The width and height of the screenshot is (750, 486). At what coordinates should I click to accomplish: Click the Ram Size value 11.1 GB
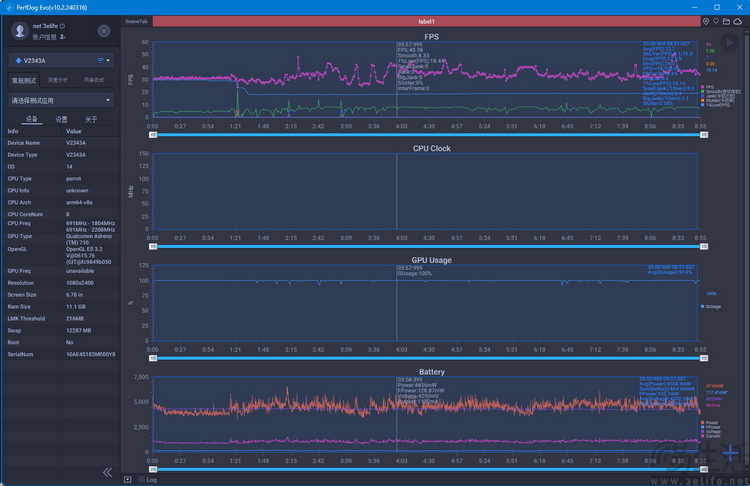click(76, 307)
